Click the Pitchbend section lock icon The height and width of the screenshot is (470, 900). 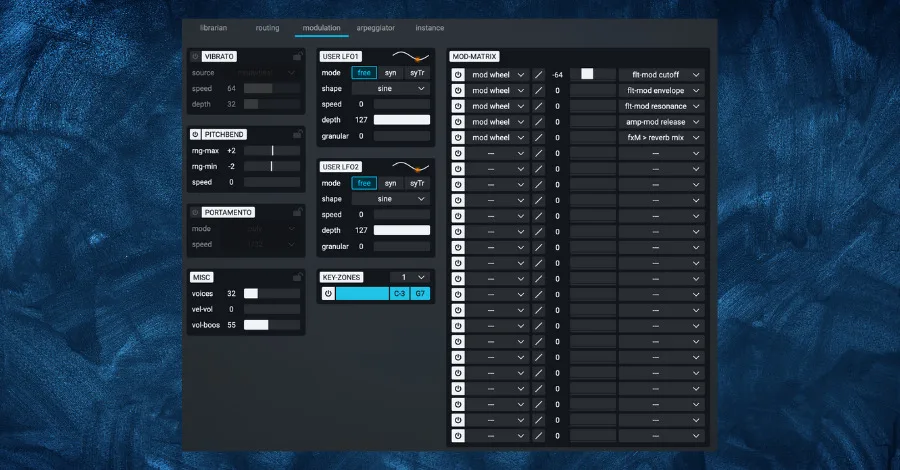point(297,134)
